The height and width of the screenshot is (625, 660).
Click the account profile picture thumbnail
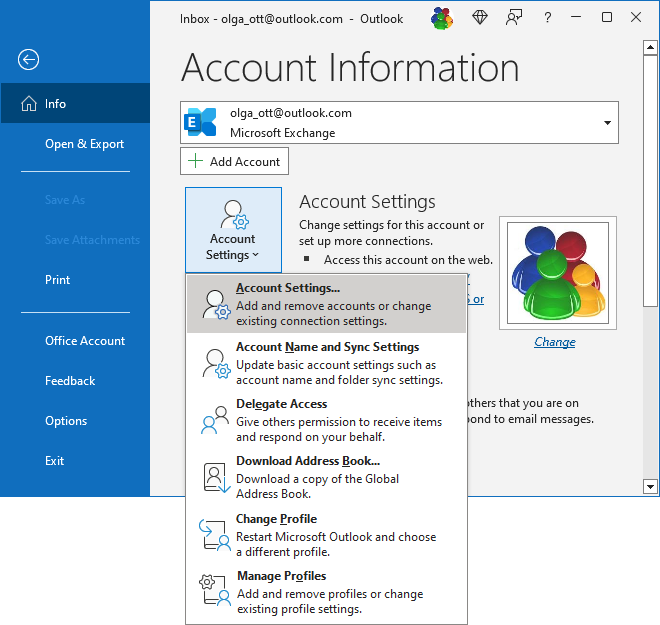click(558, 273)
